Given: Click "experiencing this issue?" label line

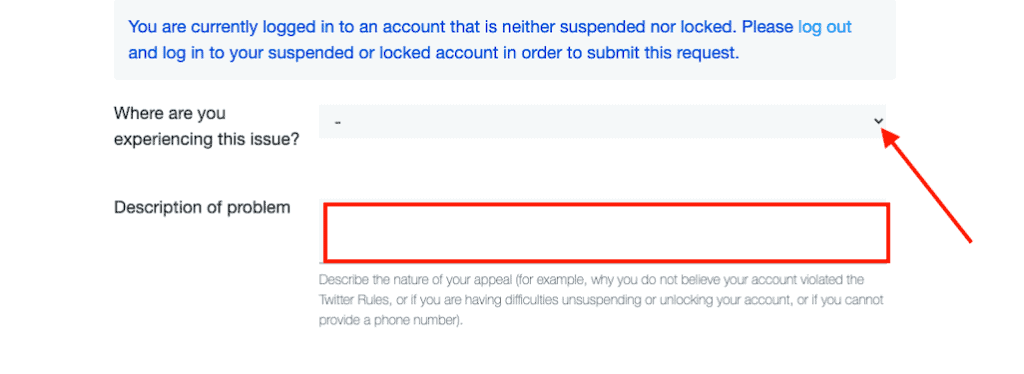Looking at the screenshot, I should pyautogui.click(x=206, y=140).
